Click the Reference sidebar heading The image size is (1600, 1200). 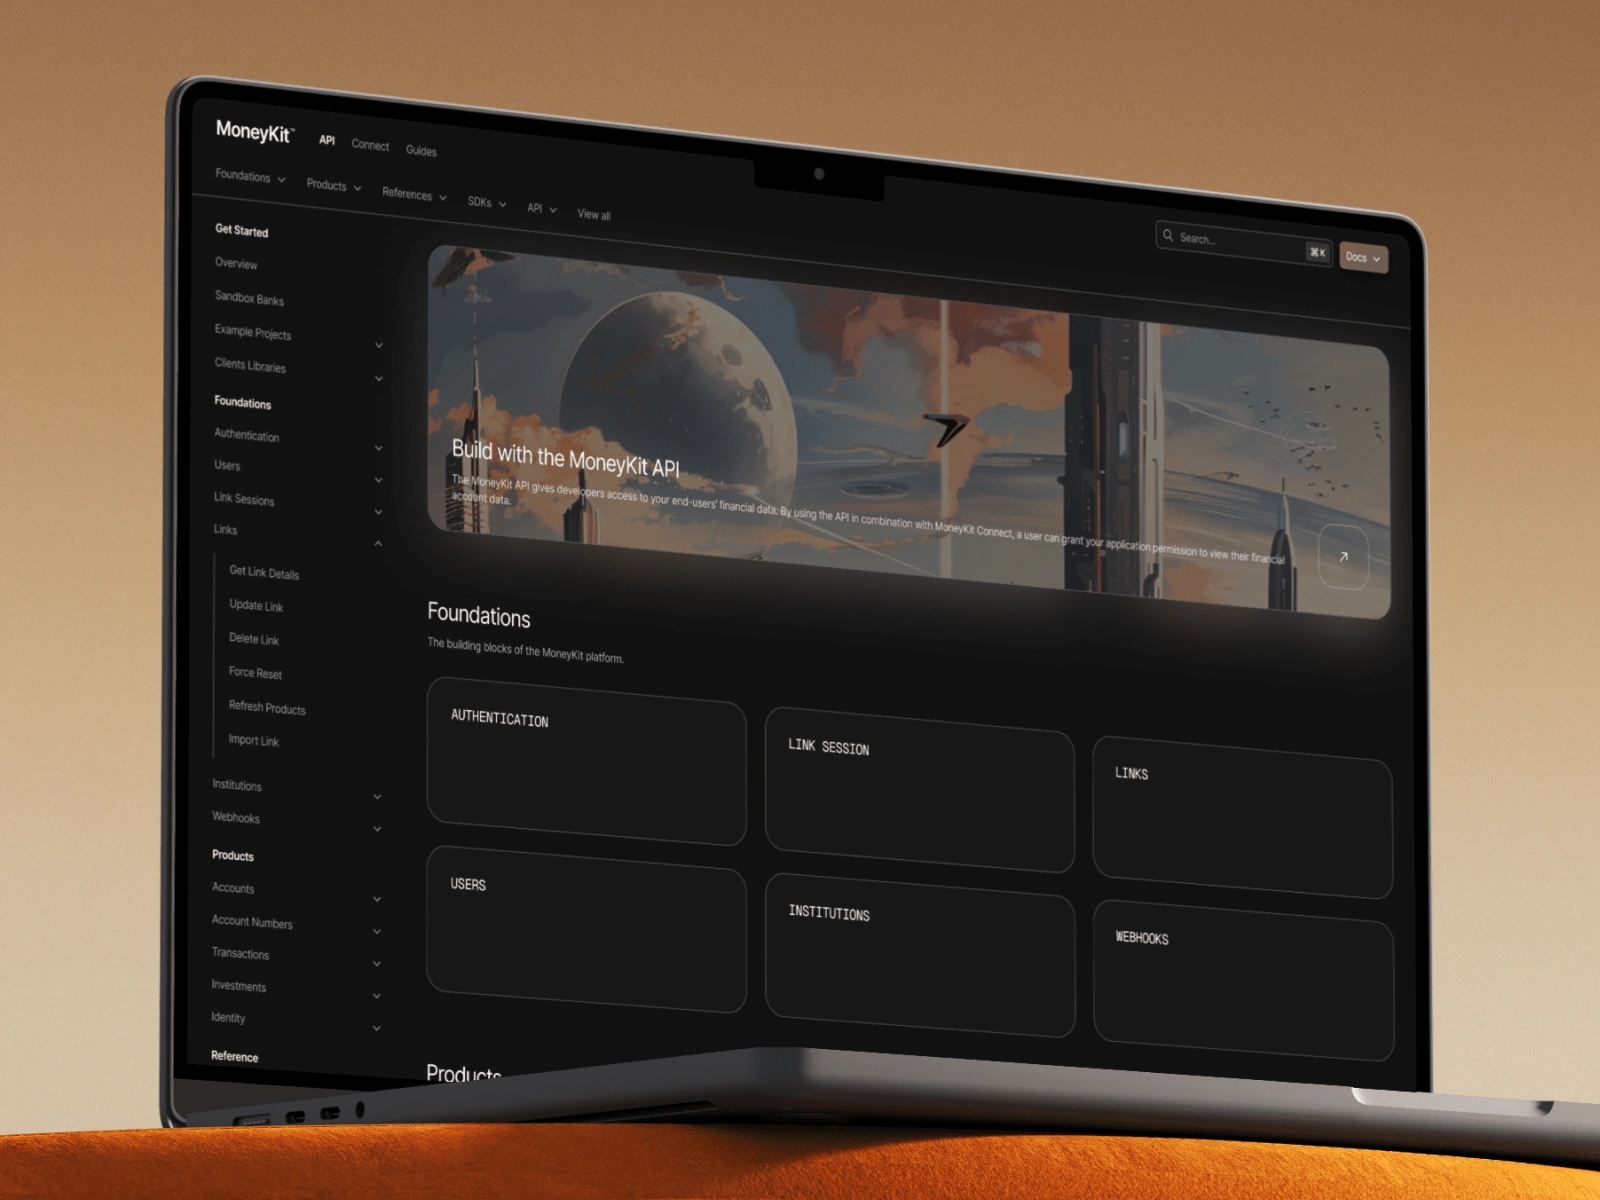(x=235, y=1057)
